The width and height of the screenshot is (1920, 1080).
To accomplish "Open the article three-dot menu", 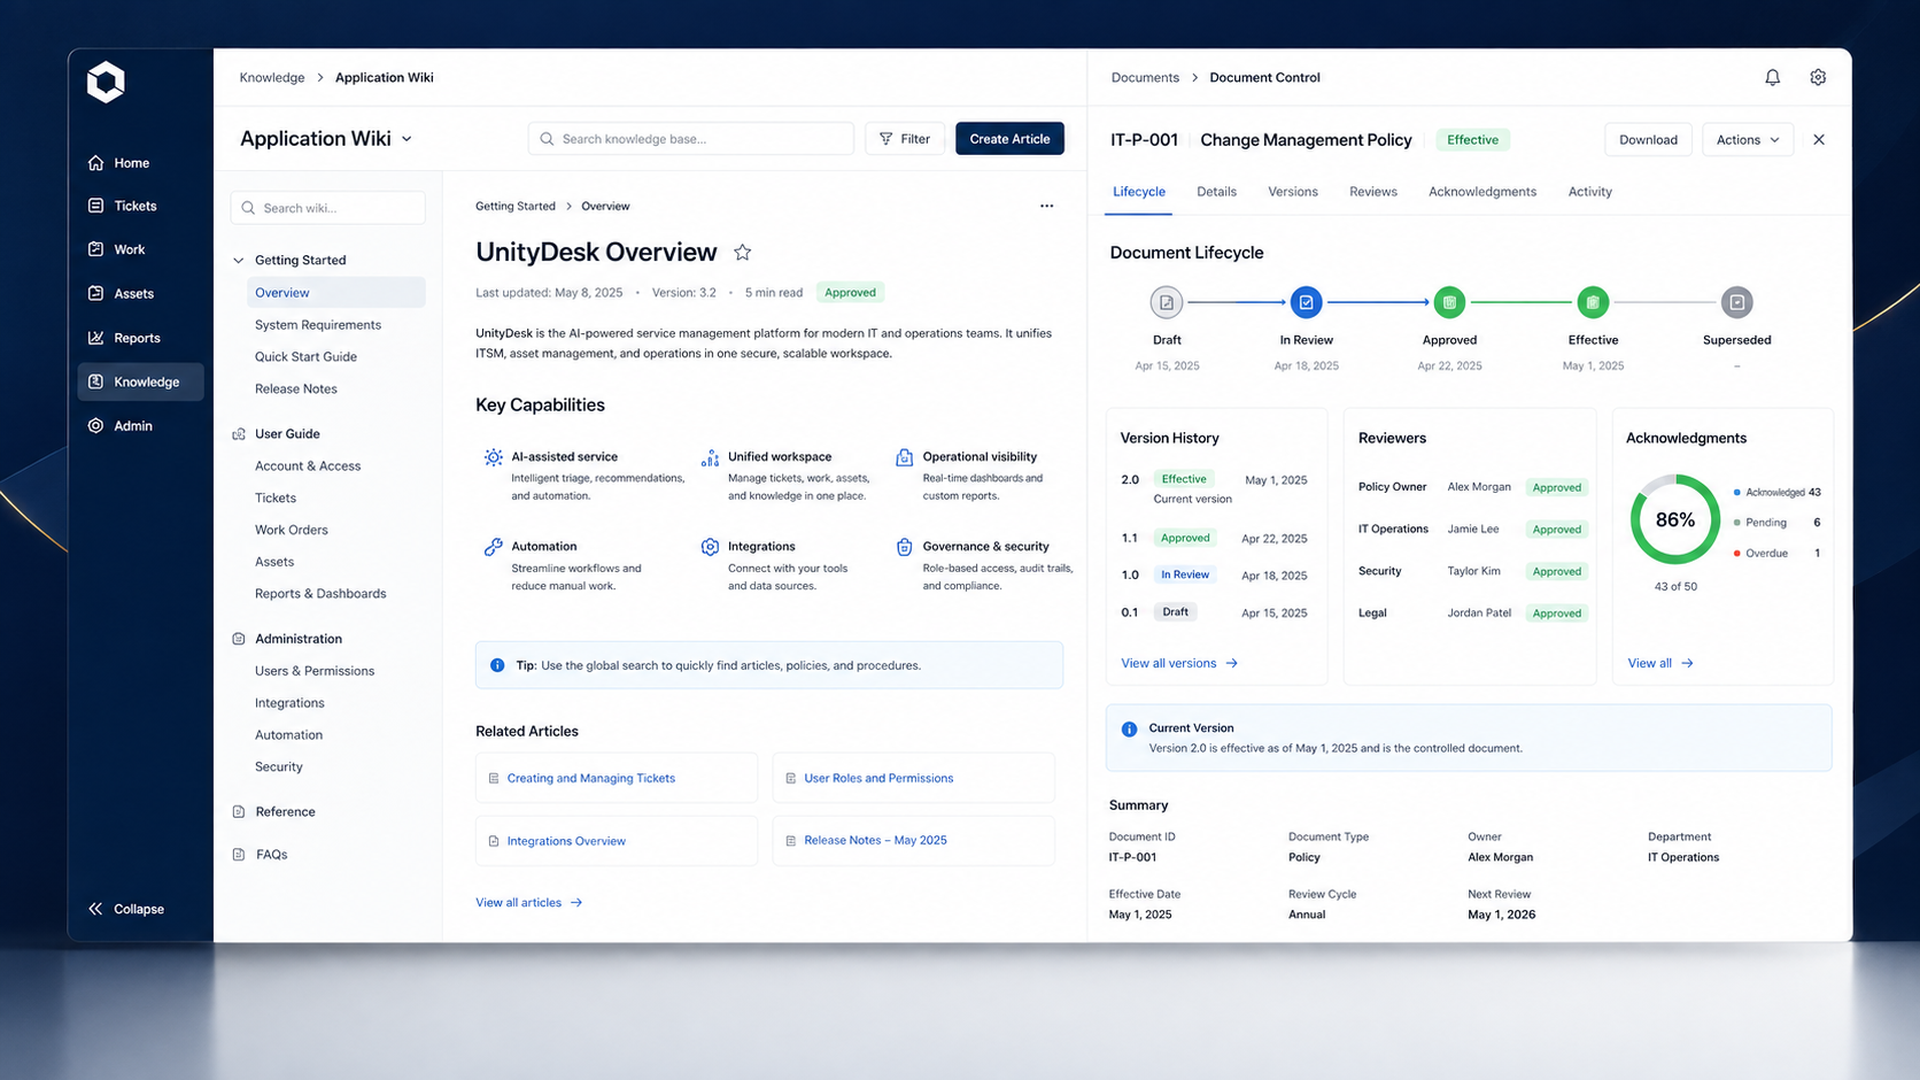I will pyautogui.click(x=1046, y=206).
